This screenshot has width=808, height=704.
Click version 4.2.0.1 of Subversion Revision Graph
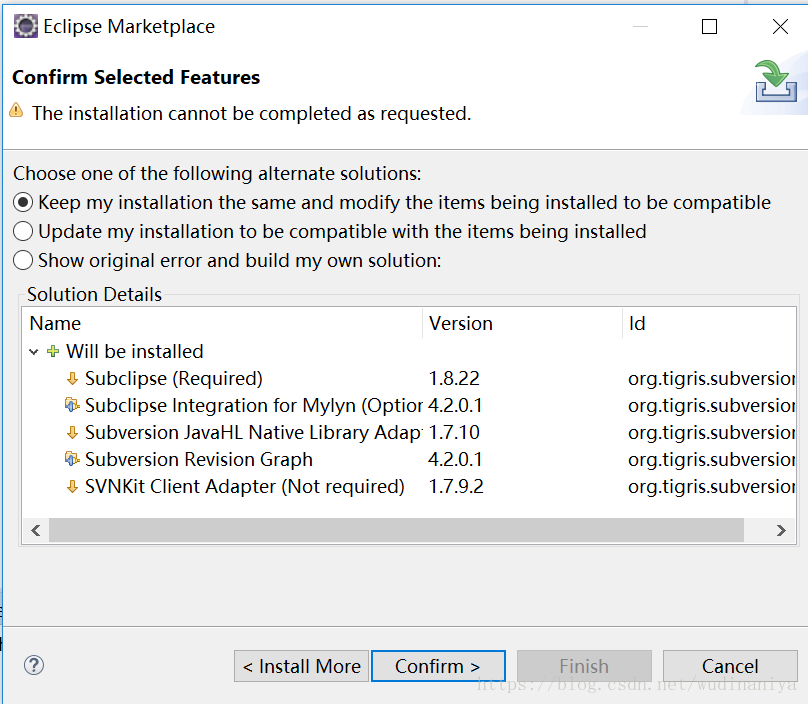[455, 459]
